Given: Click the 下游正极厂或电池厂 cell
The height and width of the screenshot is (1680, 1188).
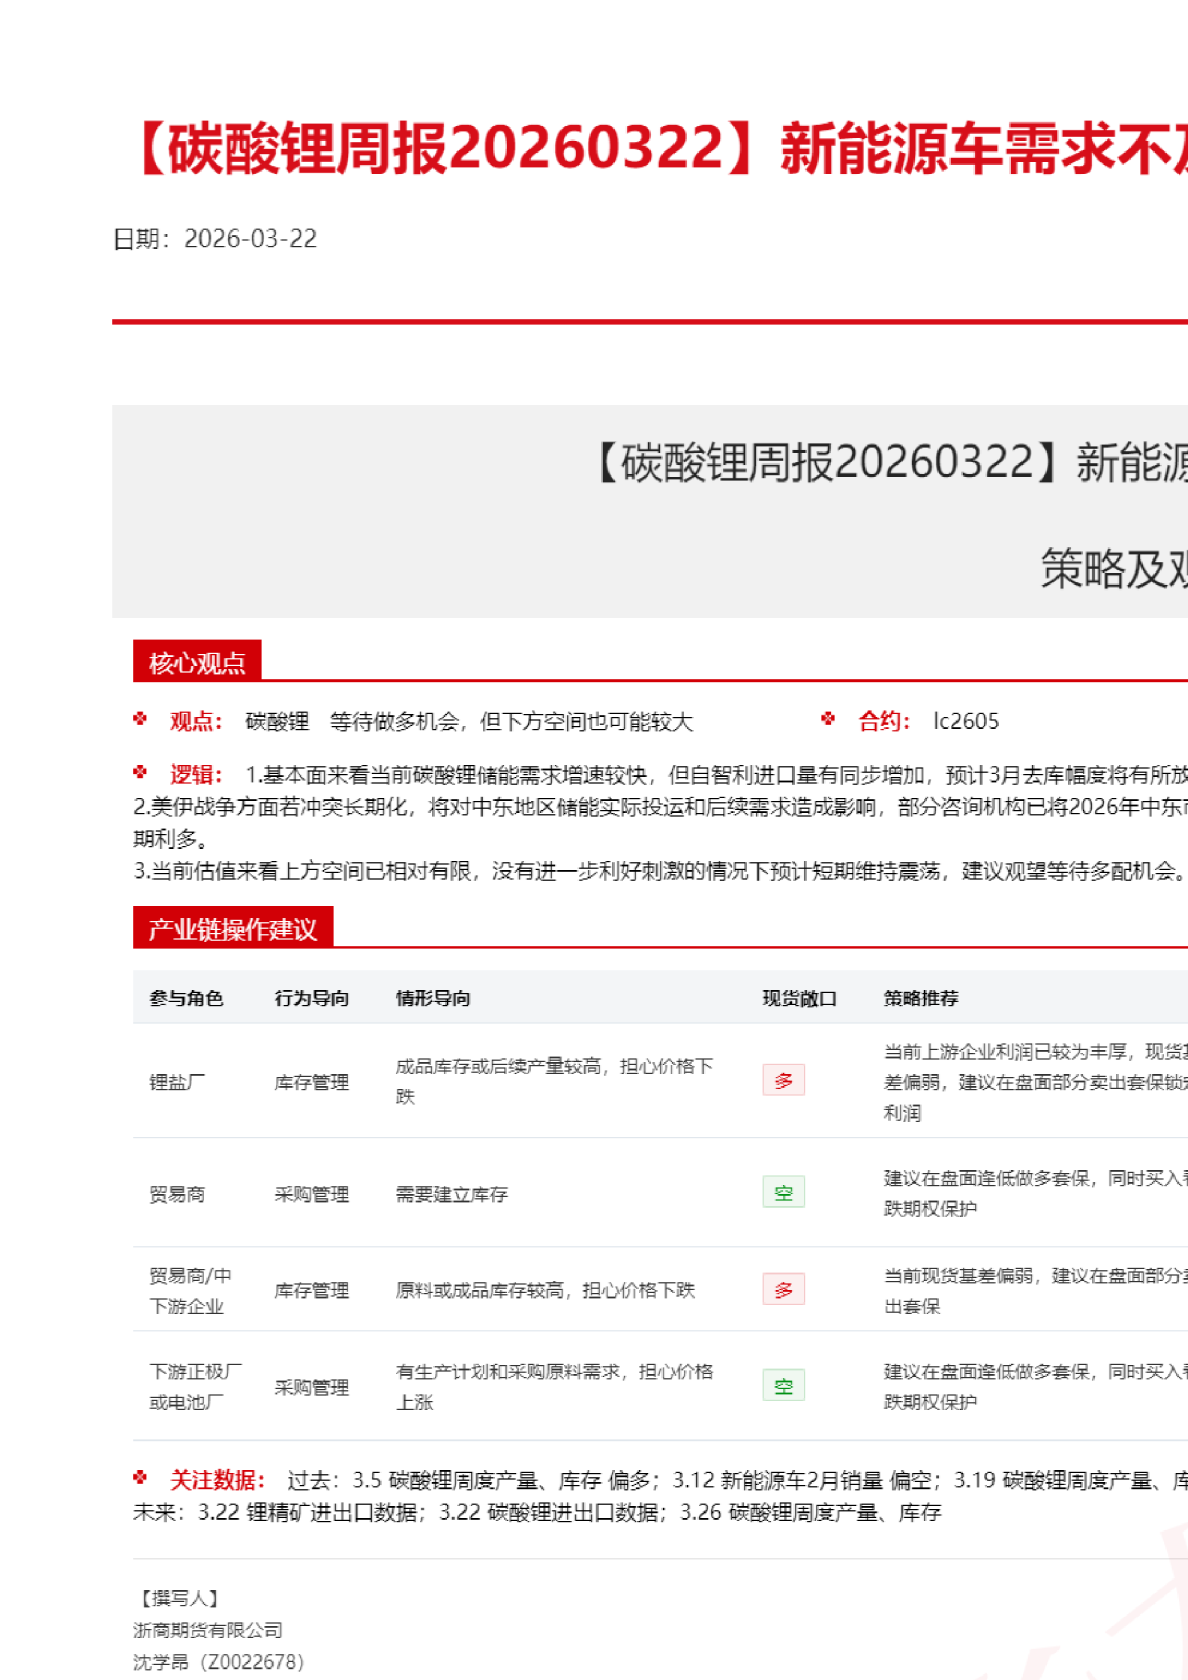Looking at the screenshot, I should point(195,1387).
